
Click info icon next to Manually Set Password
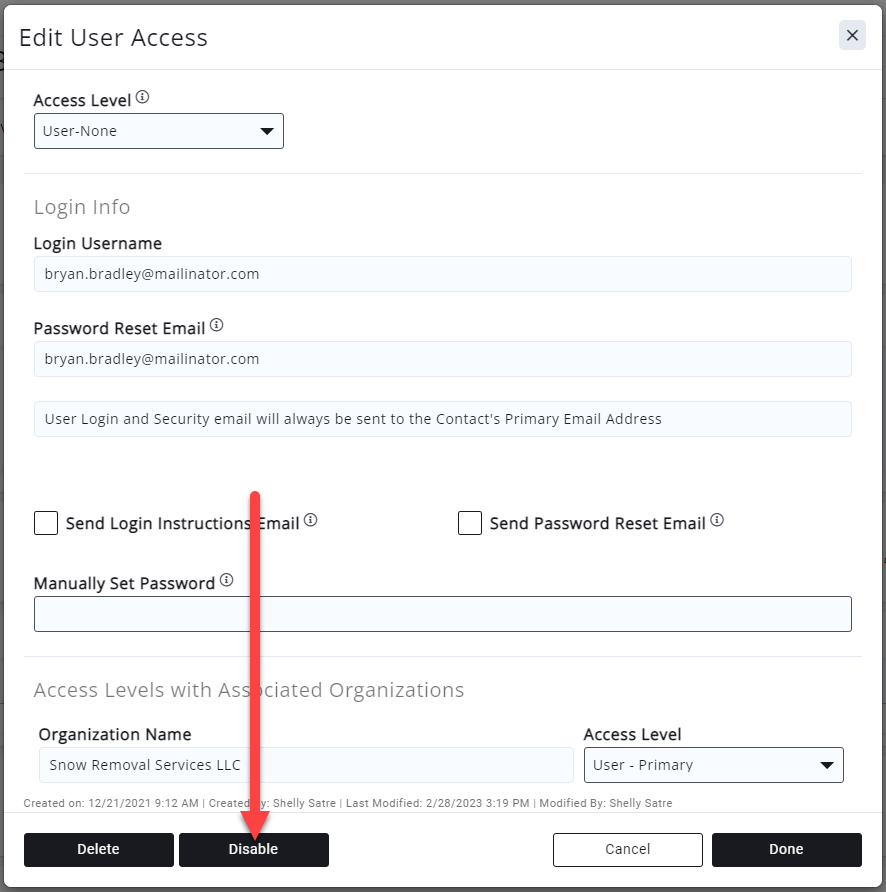tap(227, 580)
